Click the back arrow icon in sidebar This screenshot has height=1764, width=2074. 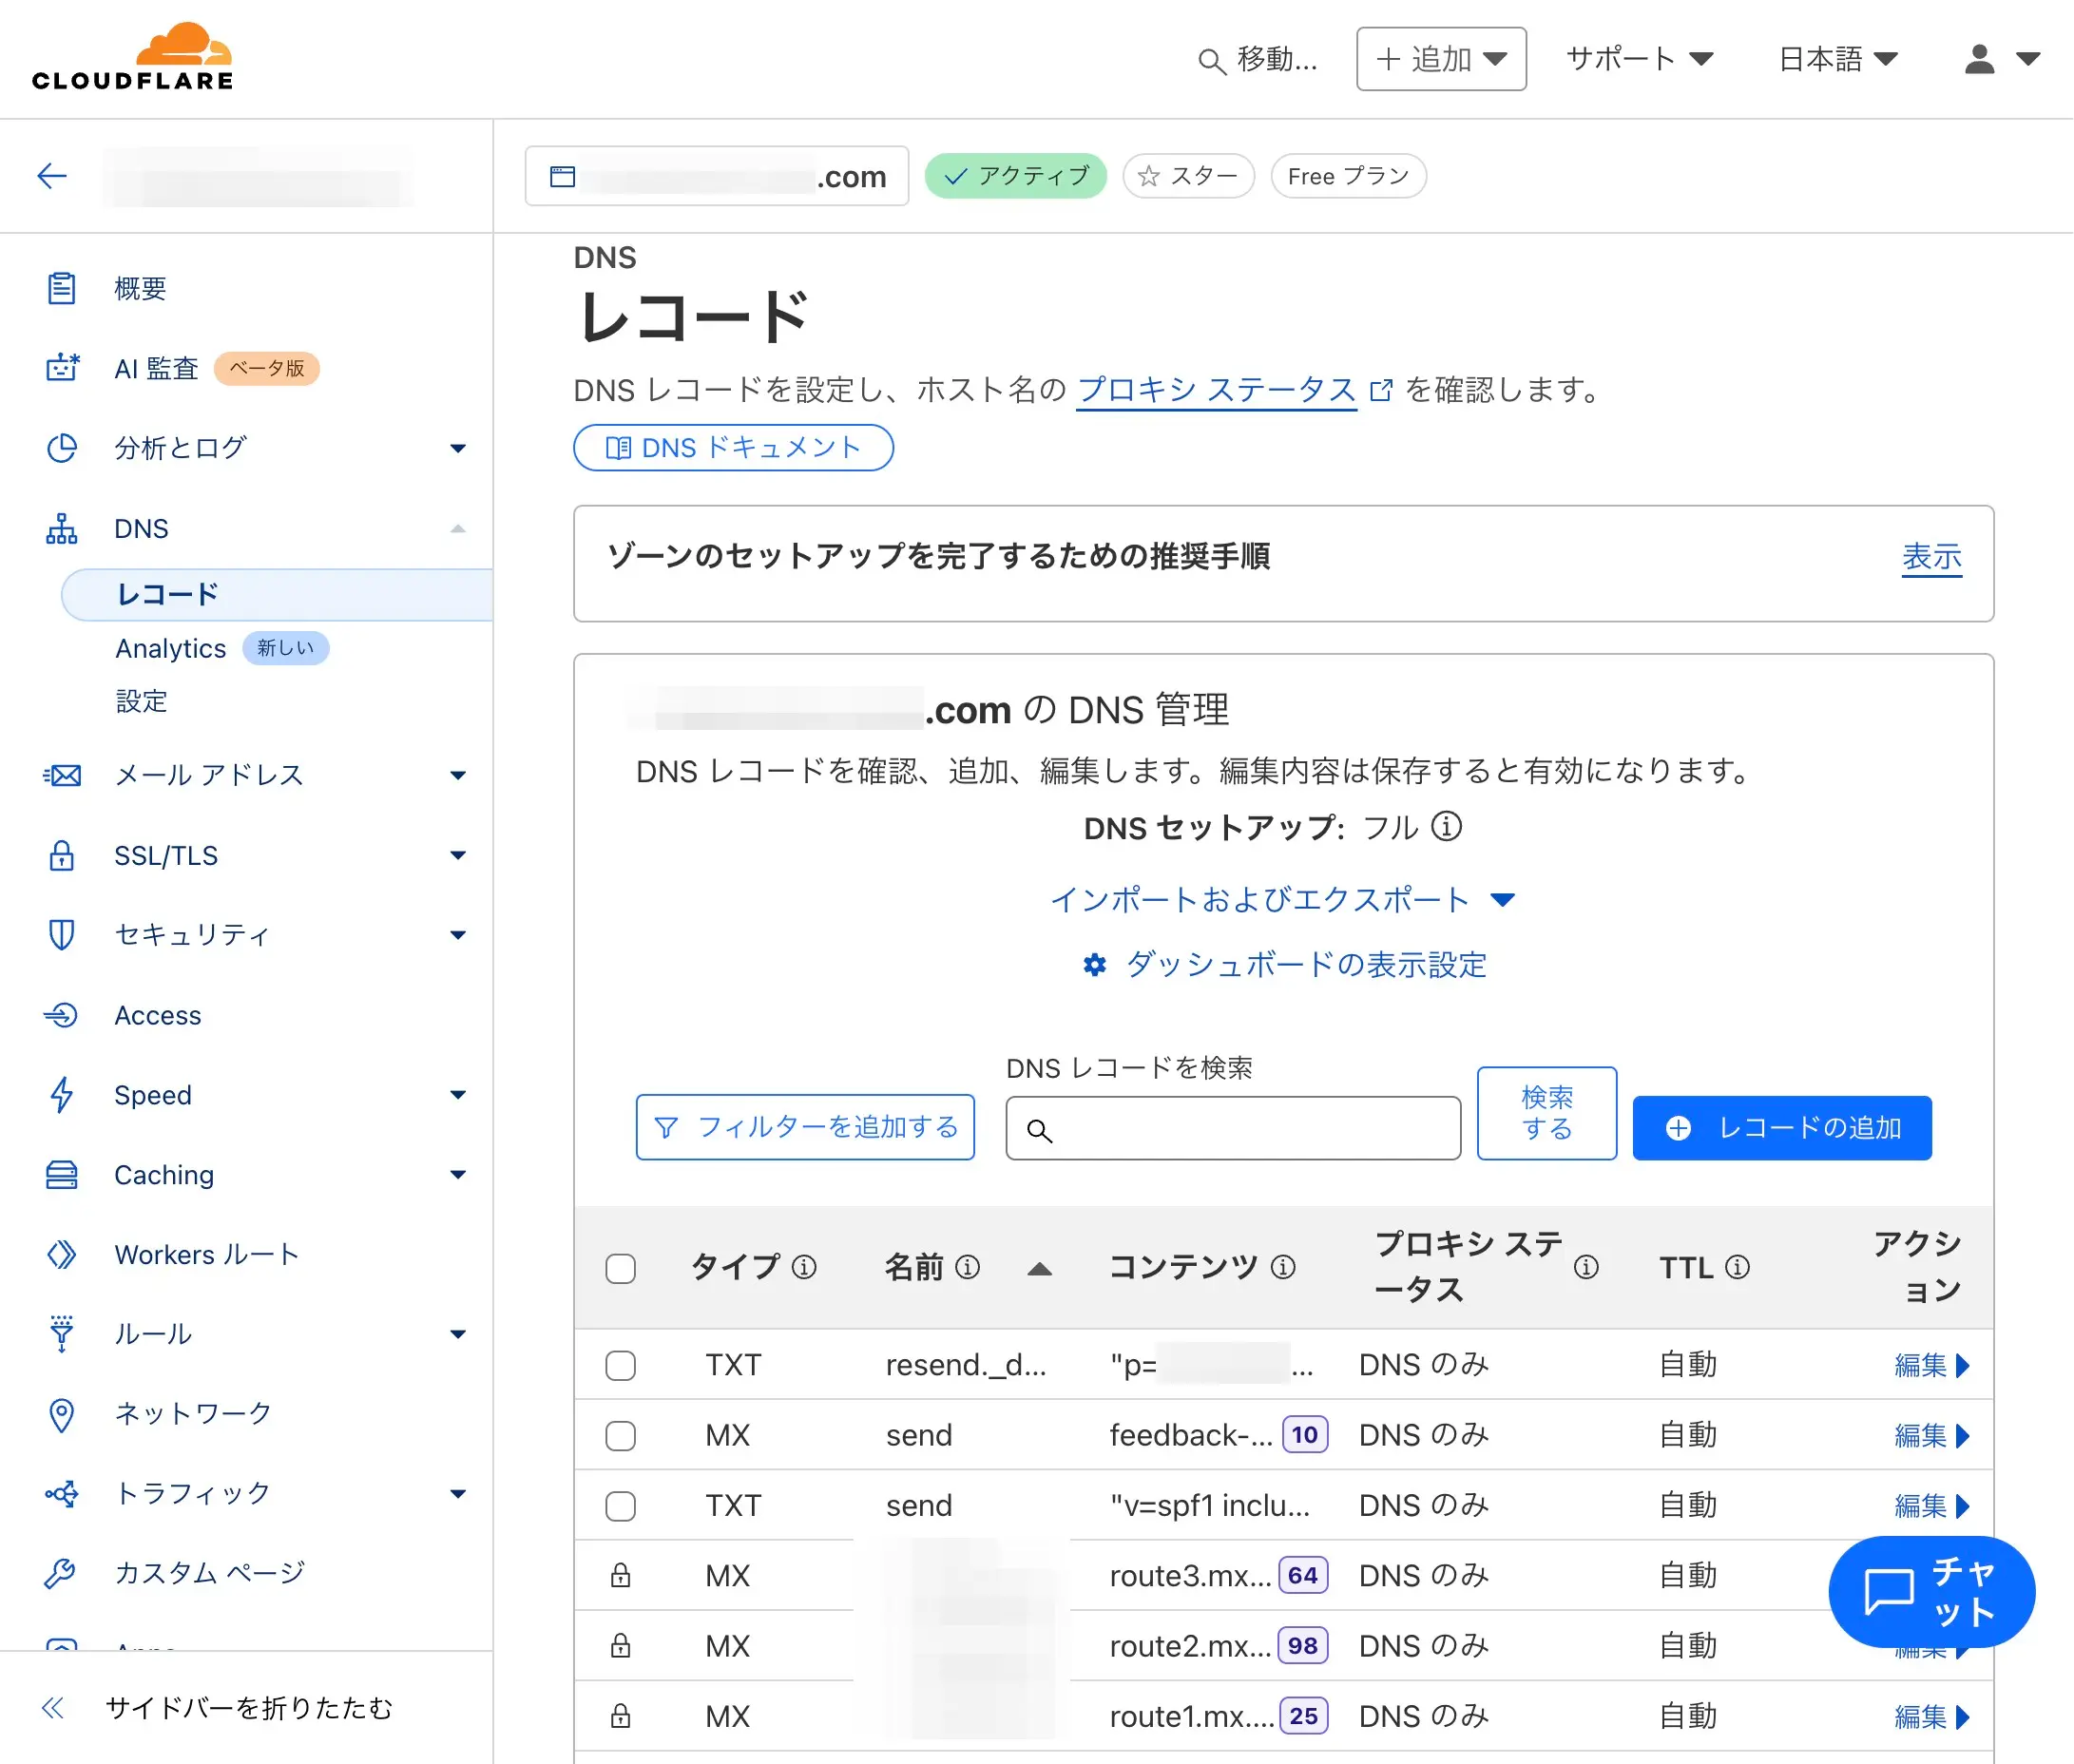point(52,176)
